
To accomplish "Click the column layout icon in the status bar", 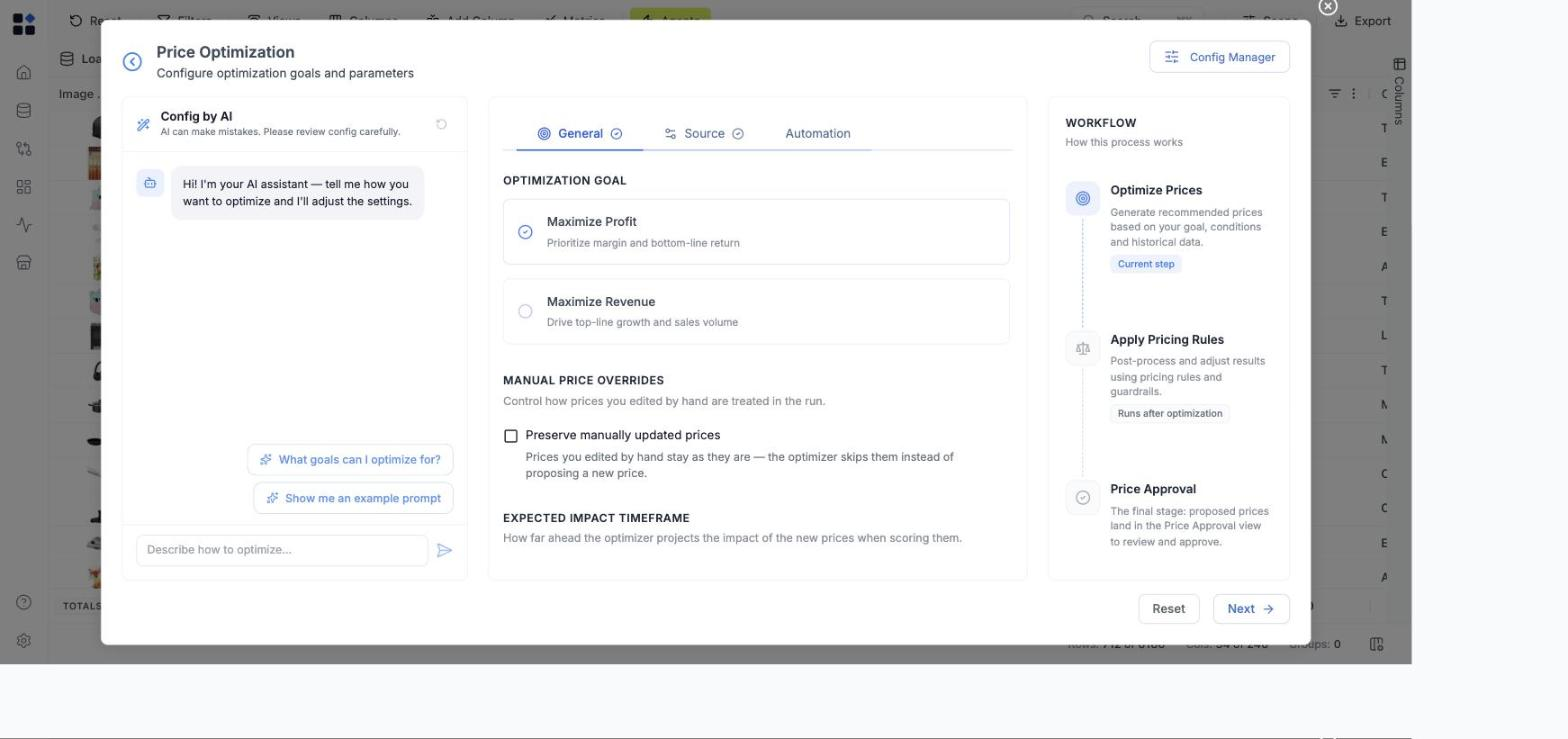I will pyautogui.click(x=1376, y=644).
